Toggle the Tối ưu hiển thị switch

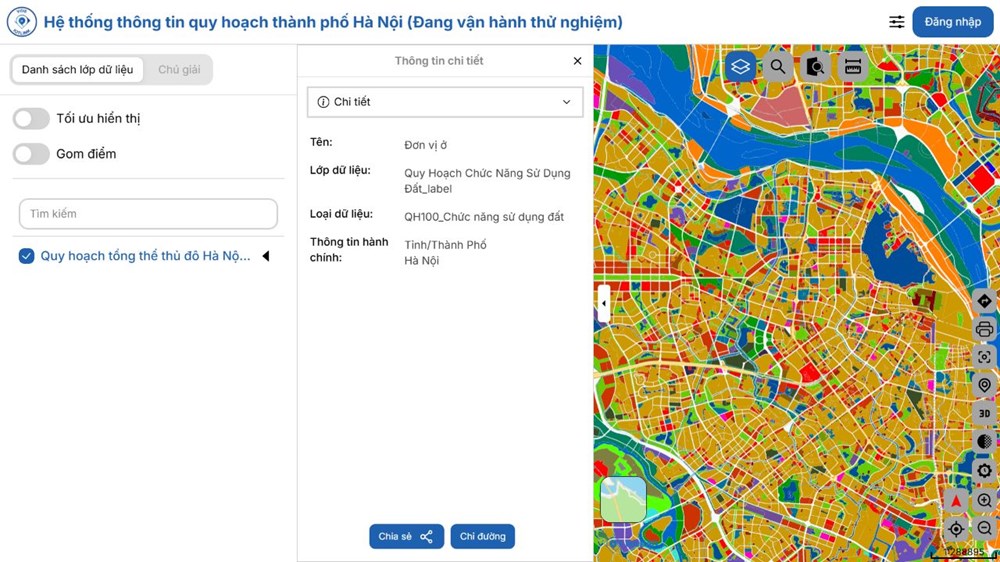click(x=31, y=119)
